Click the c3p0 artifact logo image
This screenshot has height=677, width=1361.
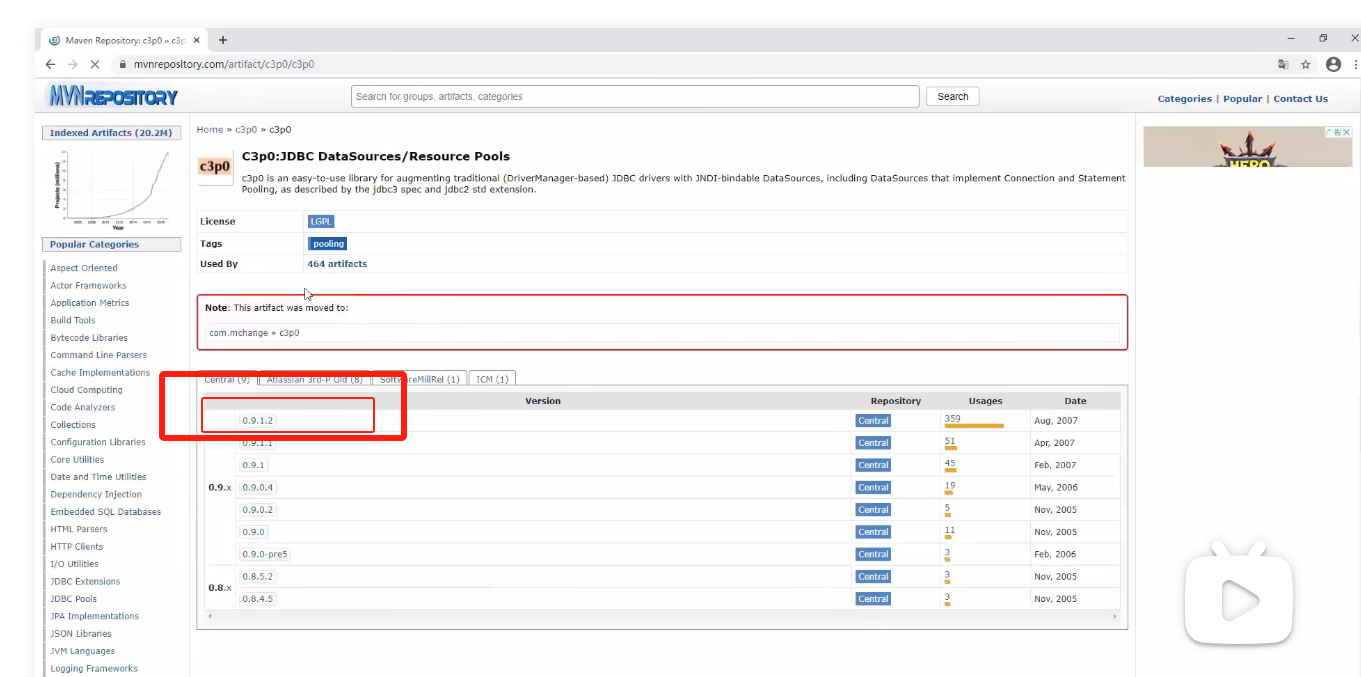215,167
